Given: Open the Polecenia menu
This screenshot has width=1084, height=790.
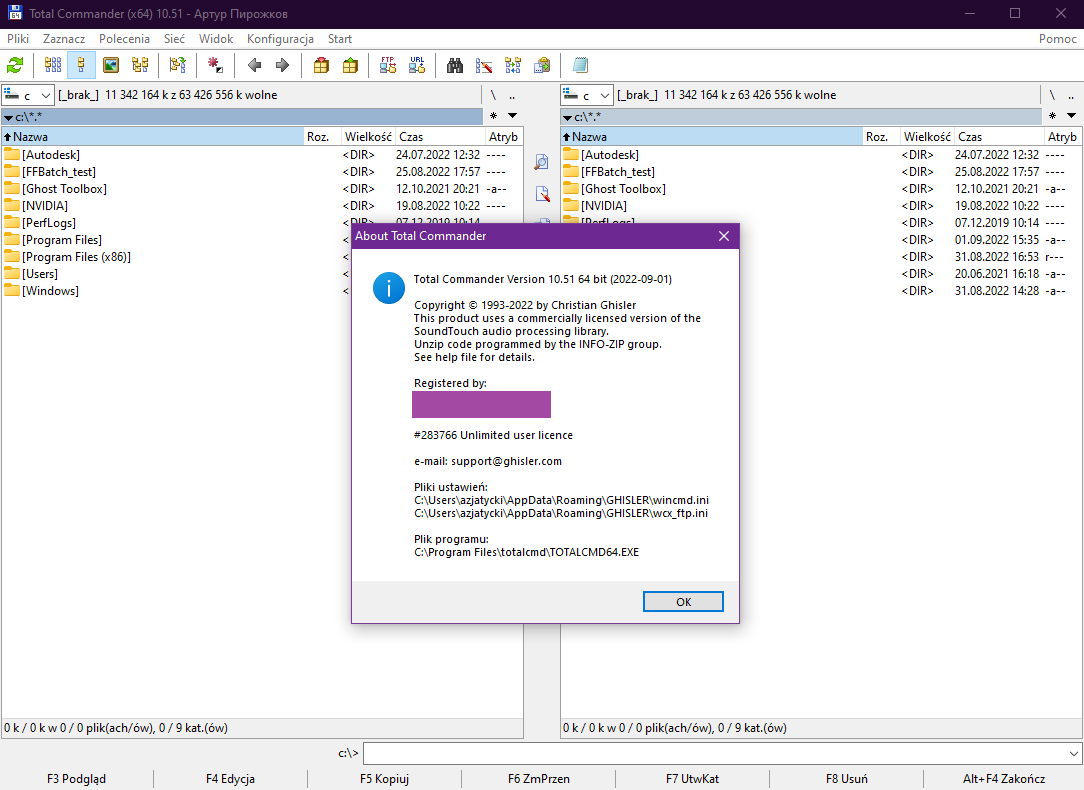Looking at the screenshot, I should click(x=124, y=39).
